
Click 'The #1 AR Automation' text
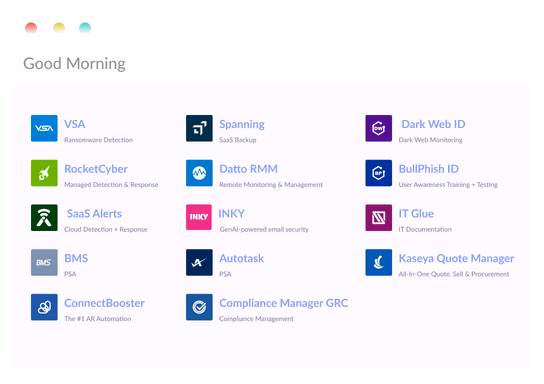pyautogui.click(x=98, y=319)
